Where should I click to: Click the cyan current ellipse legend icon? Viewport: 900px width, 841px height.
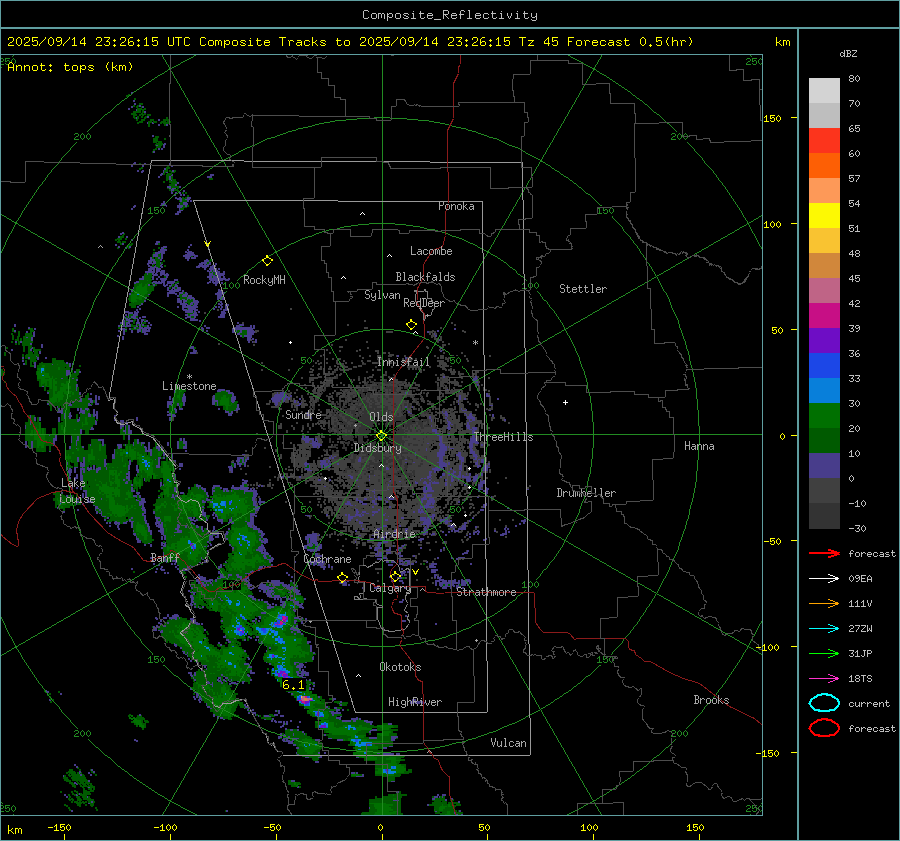click(824, 703)
